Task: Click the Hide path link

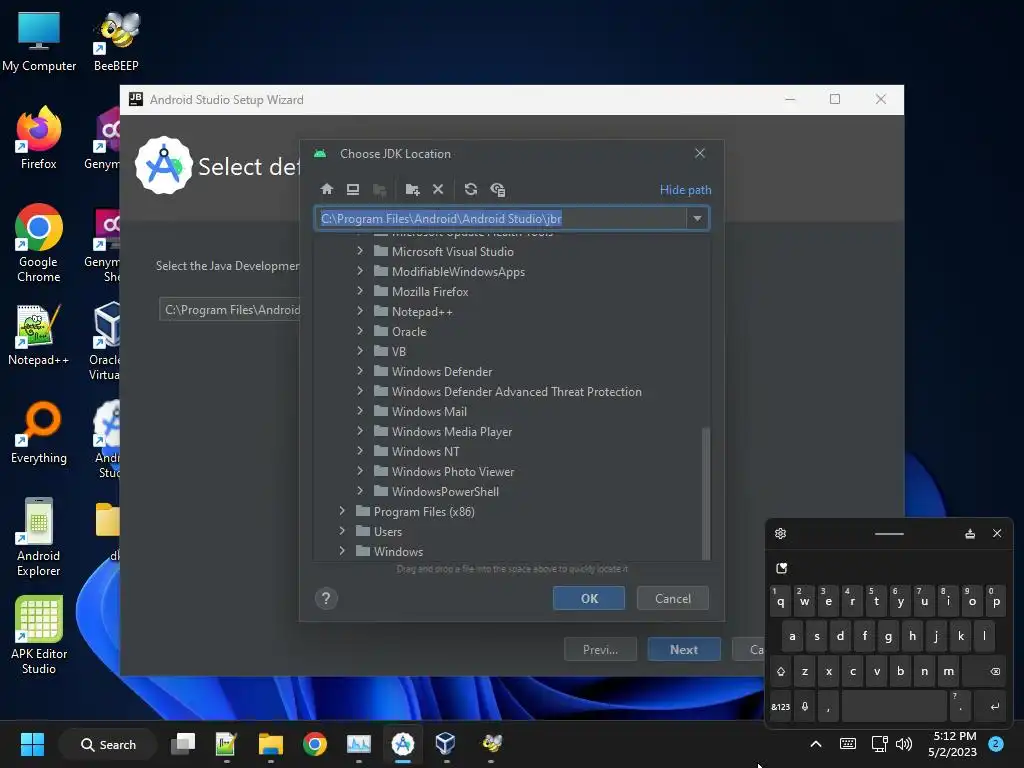Action: tap(685, 190)
